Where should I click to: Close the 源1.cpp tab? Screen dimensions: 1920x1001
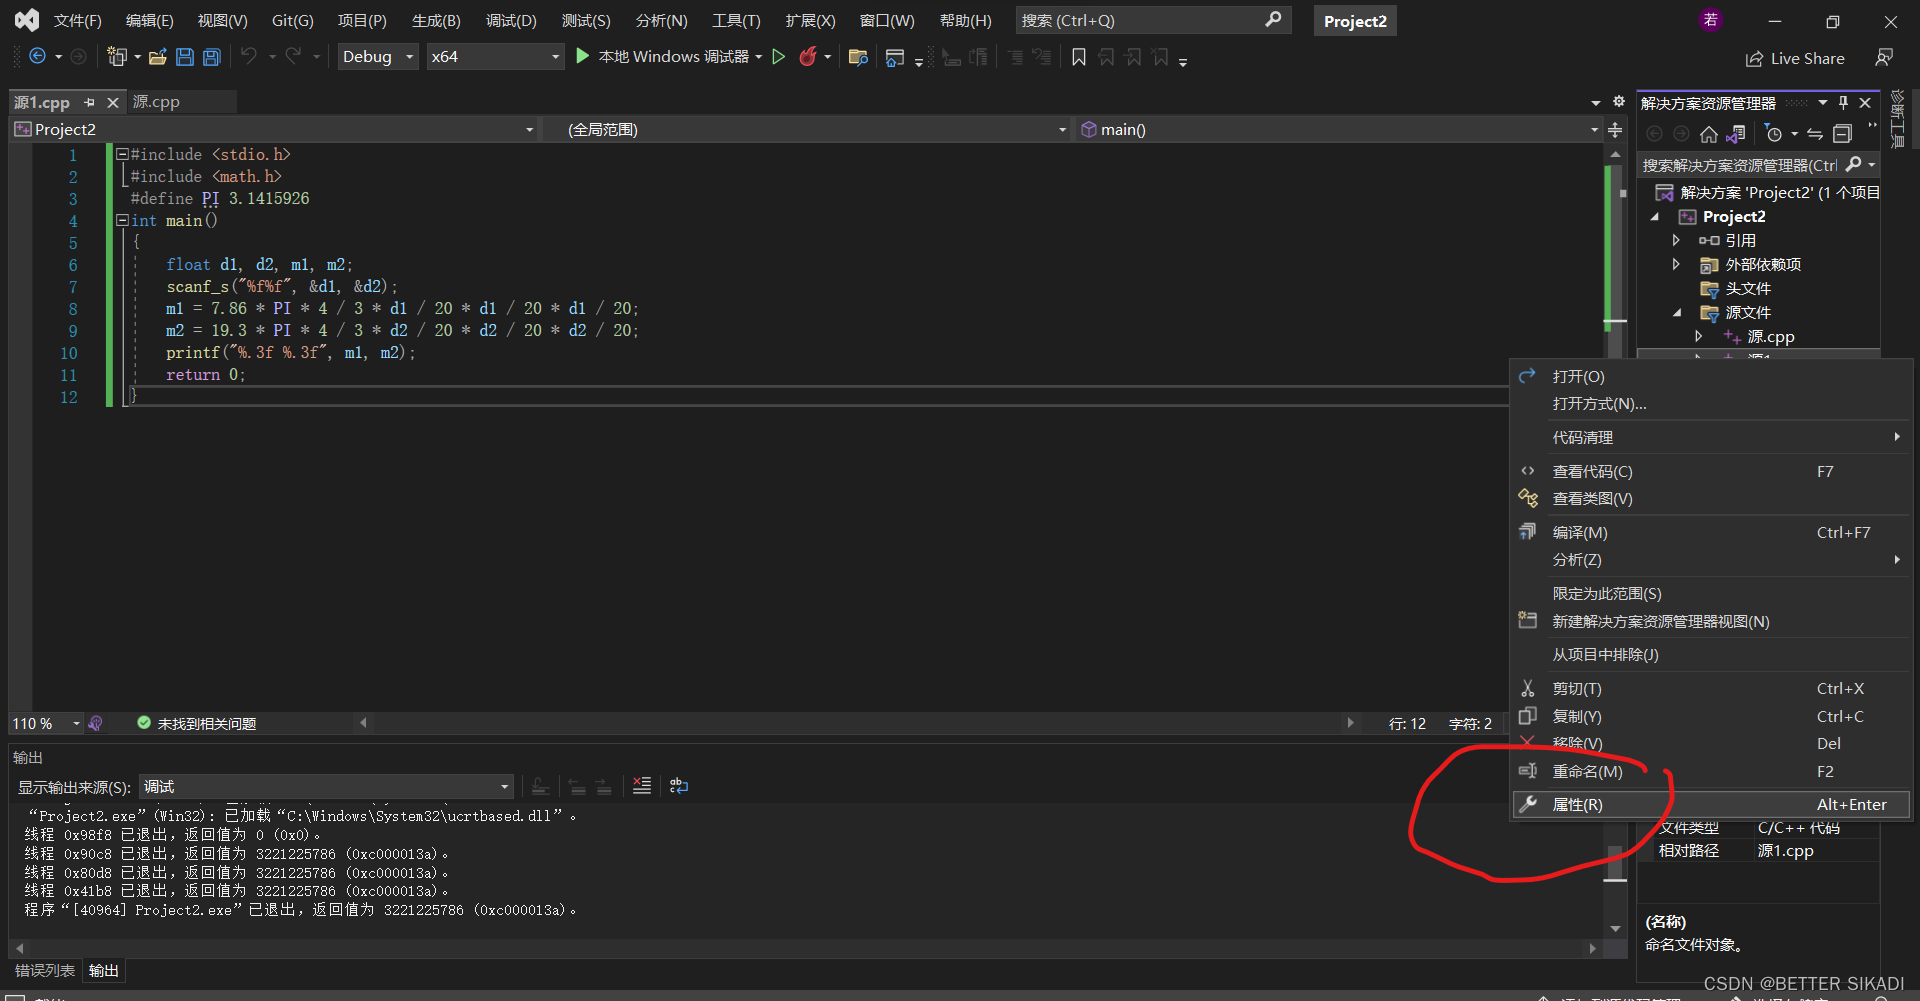113,102
